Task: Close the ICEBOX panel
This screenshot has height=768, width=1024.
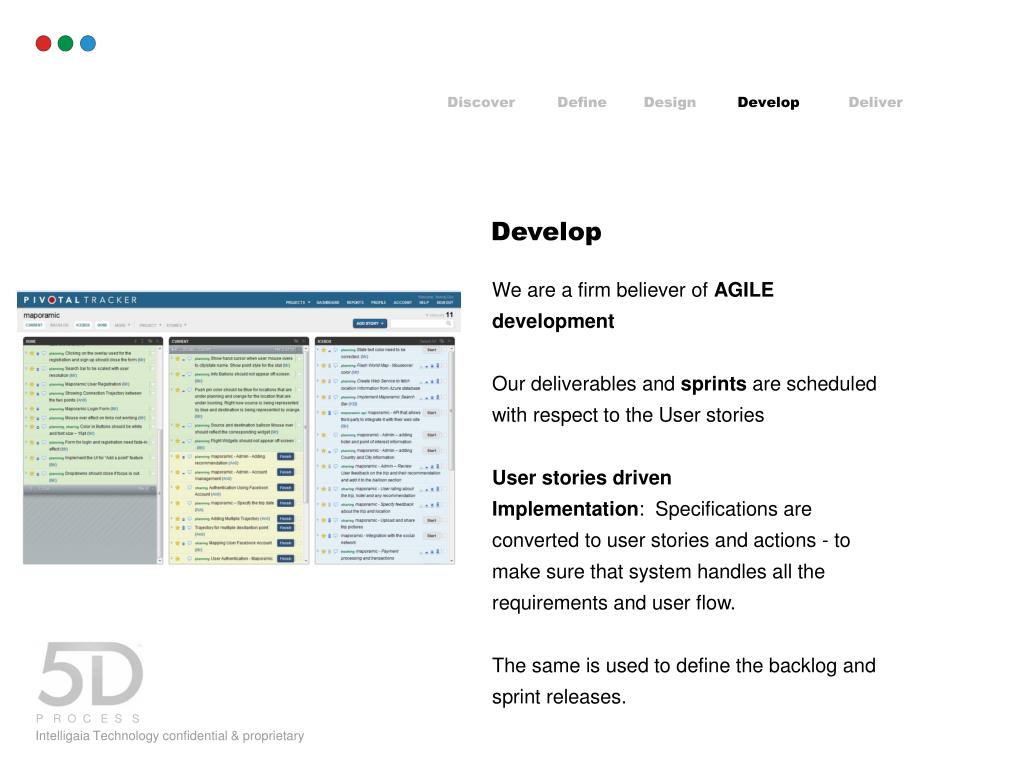Action: click(x=449, y=341)
